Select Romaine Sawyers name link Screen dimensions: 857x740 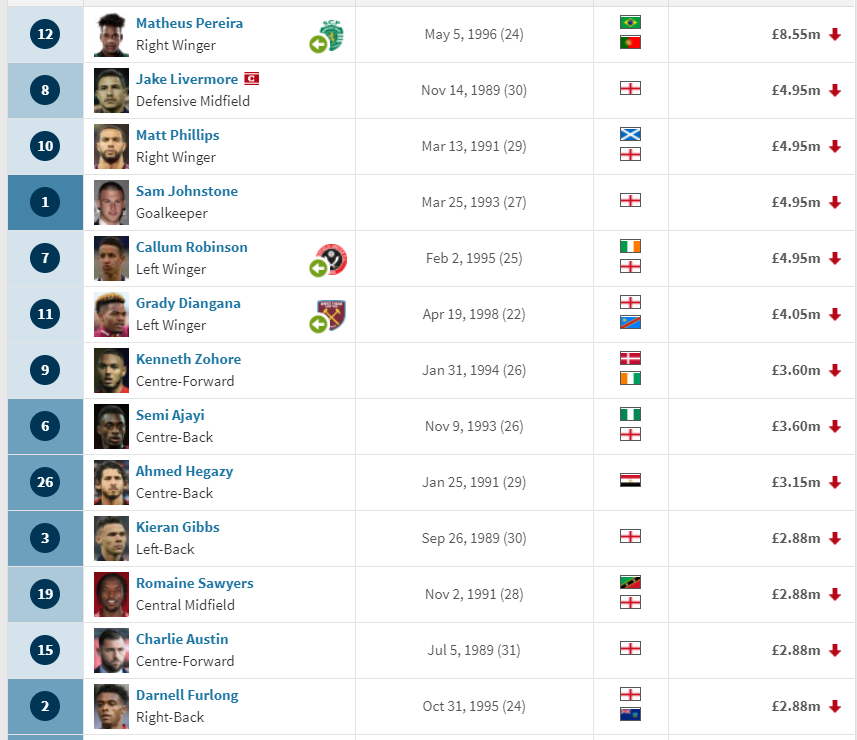point(195,583)
